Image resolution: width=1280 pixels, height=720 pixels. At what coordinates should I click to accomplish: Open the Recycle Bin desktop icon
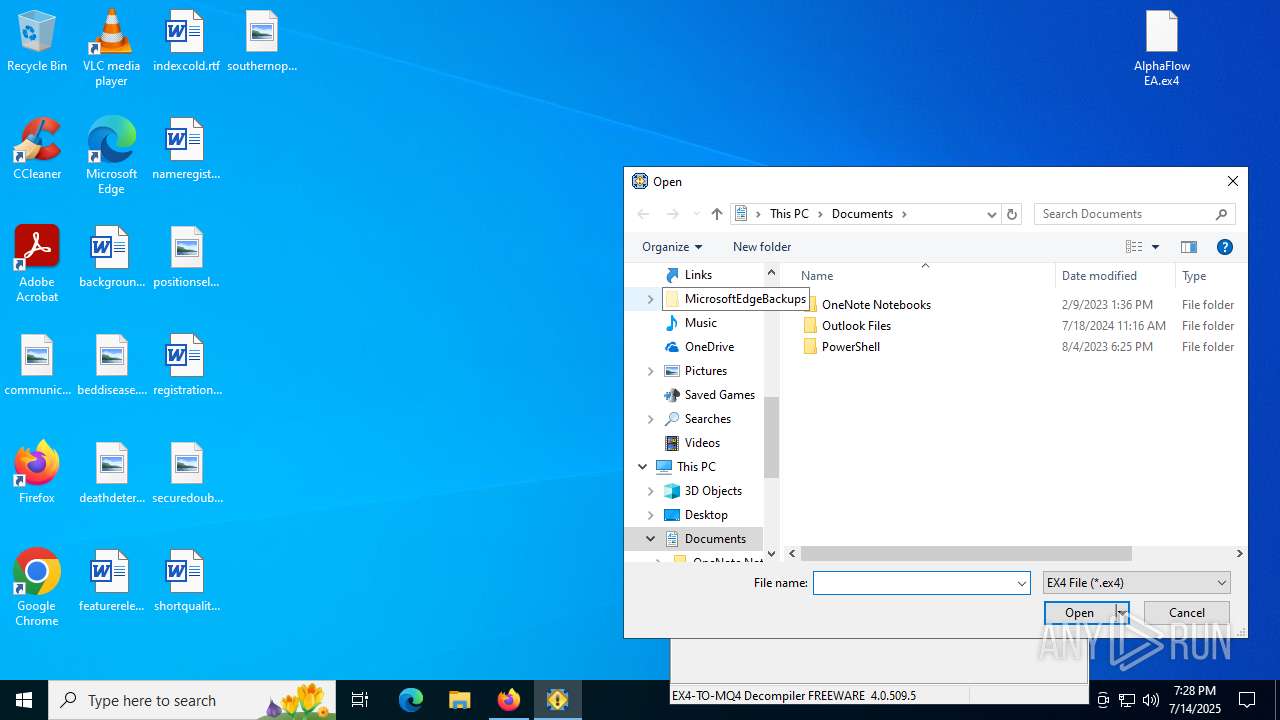37,41
